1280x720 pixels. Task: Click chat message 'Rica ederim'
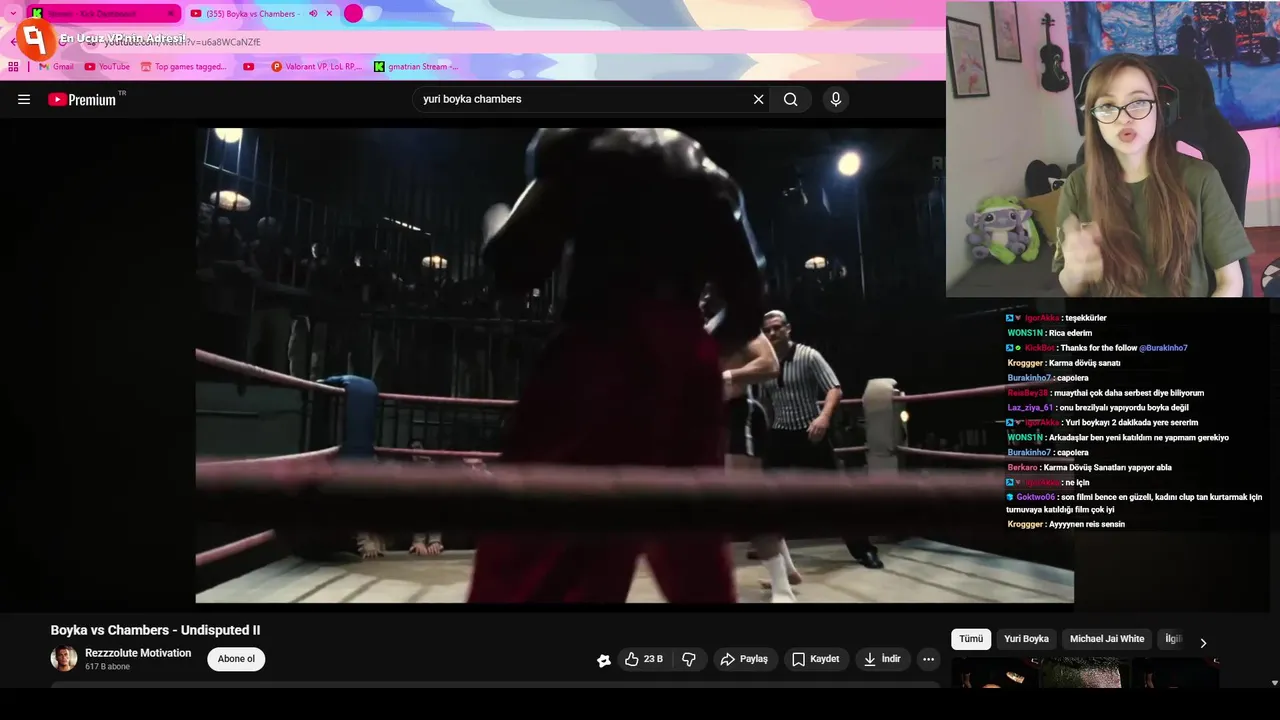tap(1070, 333)
